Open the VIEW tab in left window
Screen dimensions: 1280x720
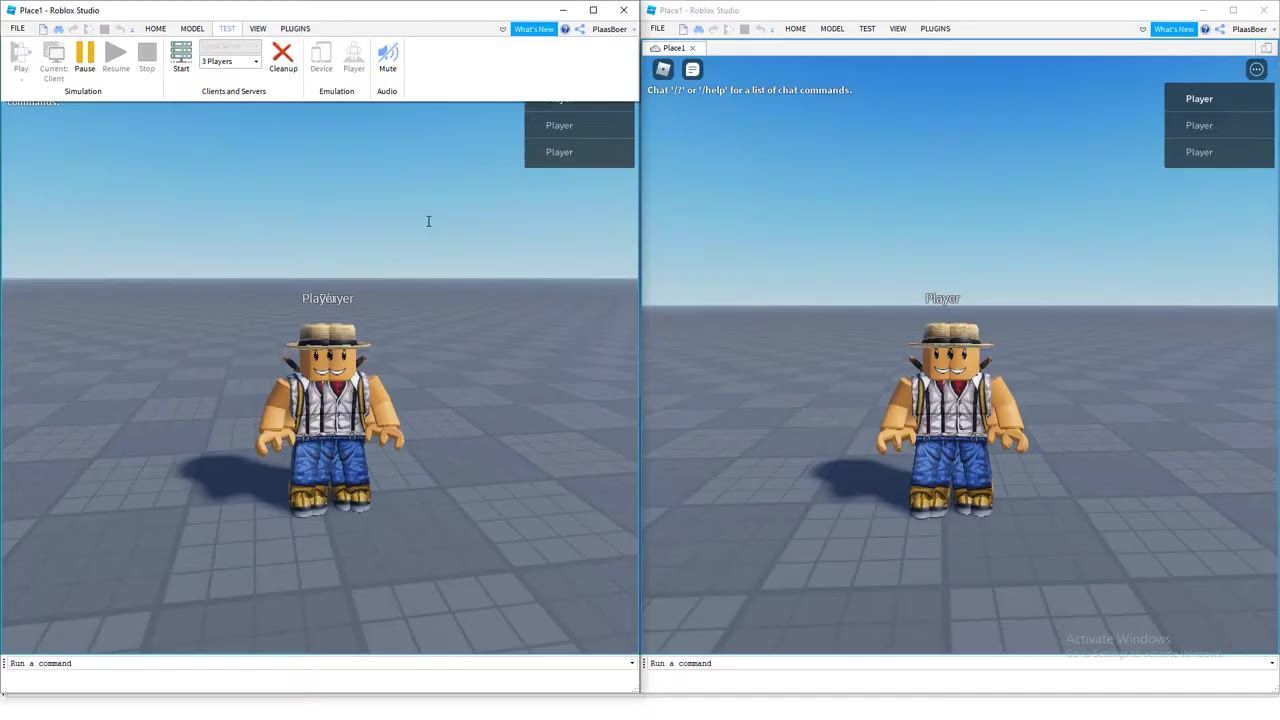pos(258,29)
